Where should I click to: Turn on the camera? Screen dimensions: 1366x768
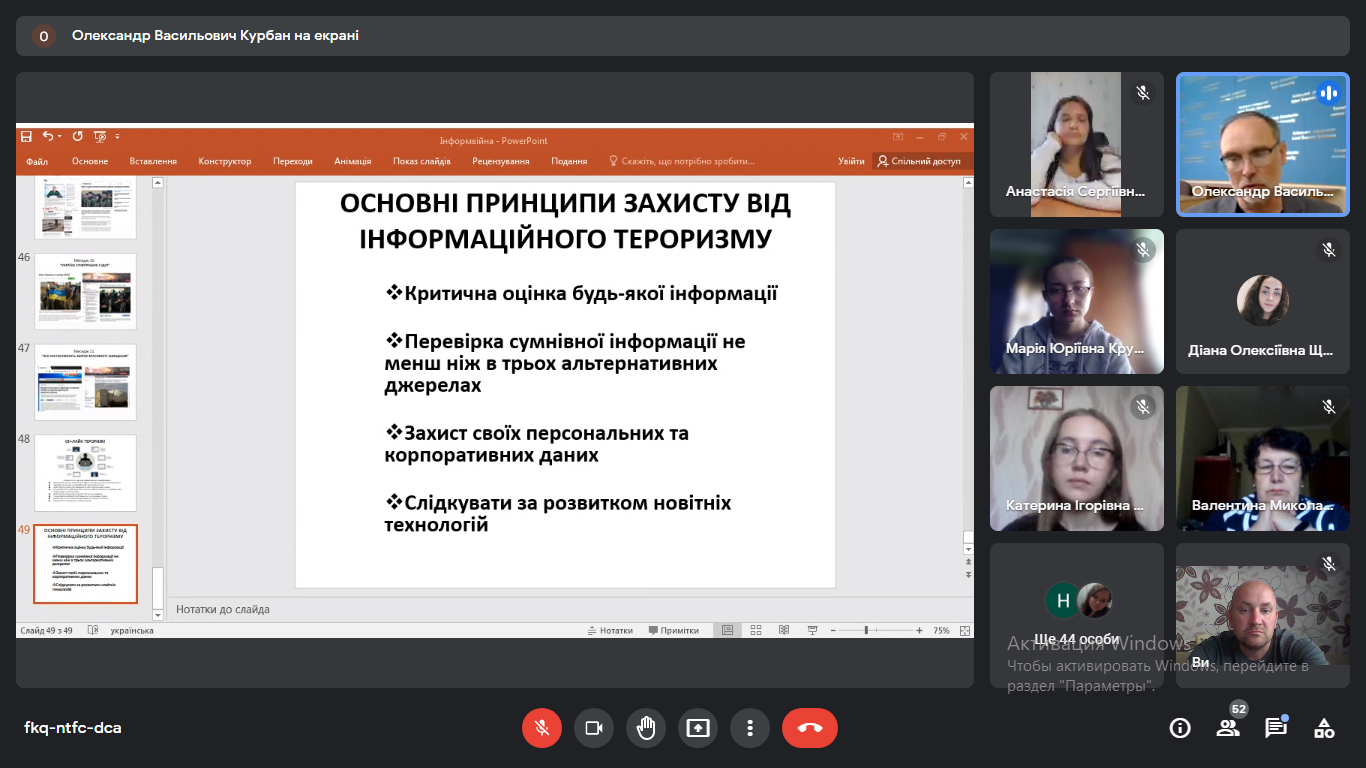click(x=594, y=728)
